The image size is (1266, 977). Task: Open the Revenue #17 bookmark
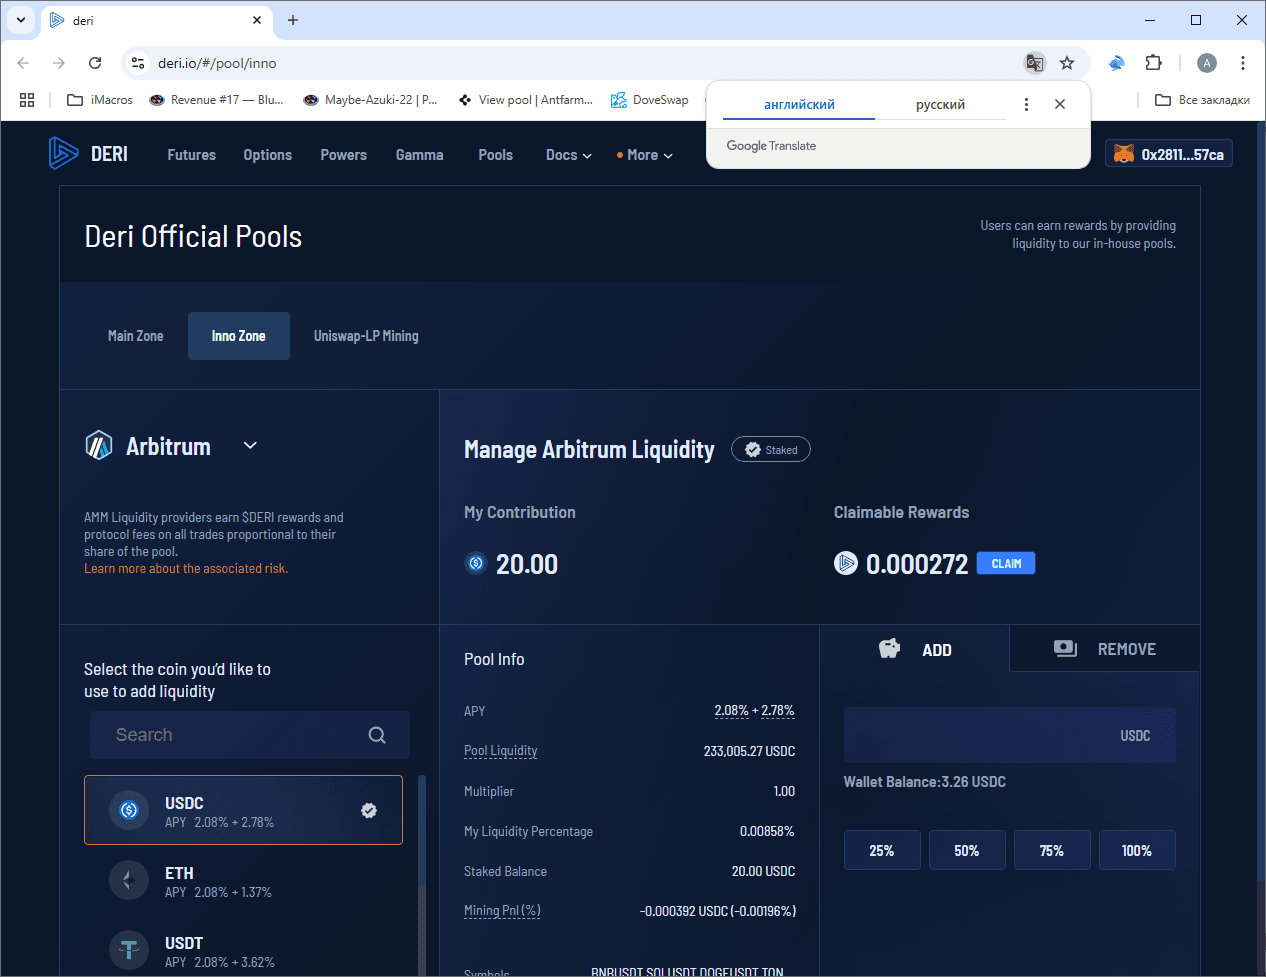[x=216, y=100]
